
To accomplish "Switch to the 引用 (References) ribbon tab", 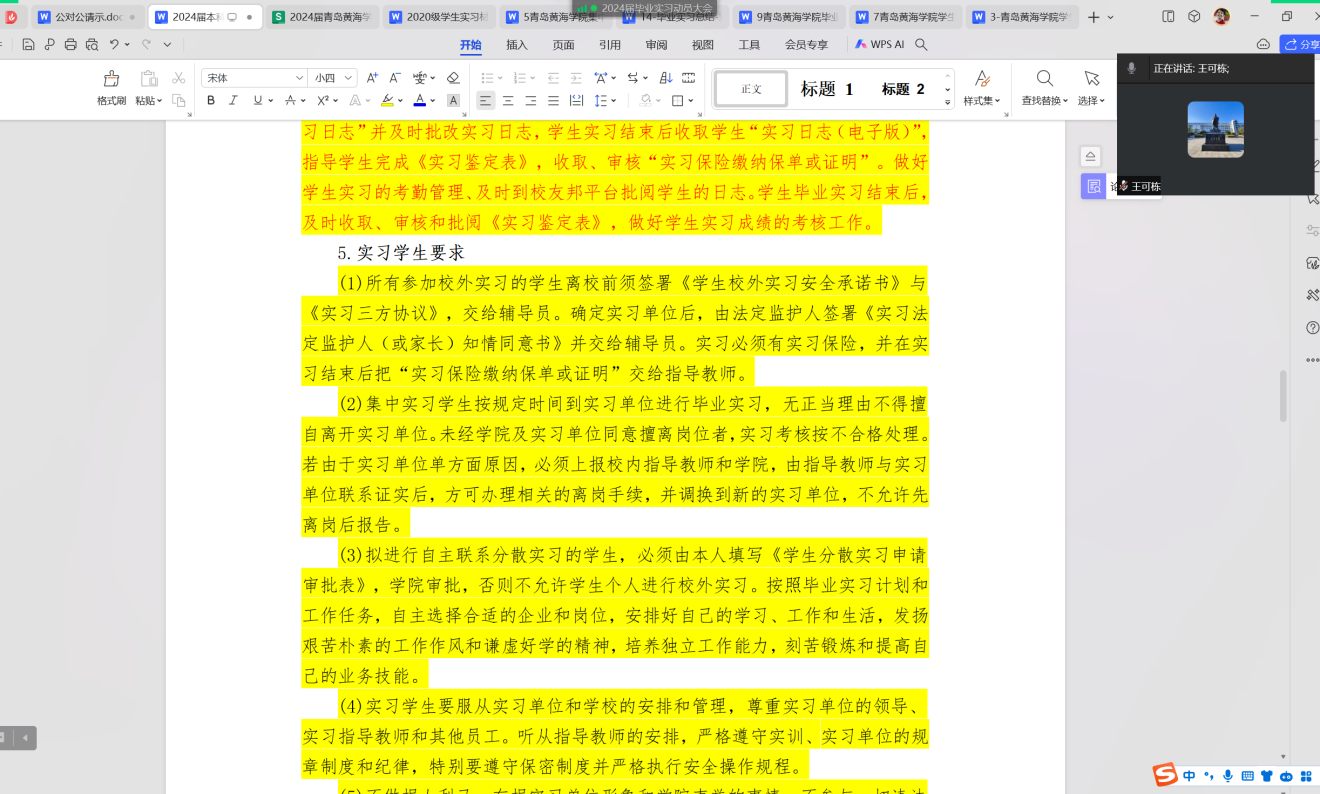I will (610, 45).
